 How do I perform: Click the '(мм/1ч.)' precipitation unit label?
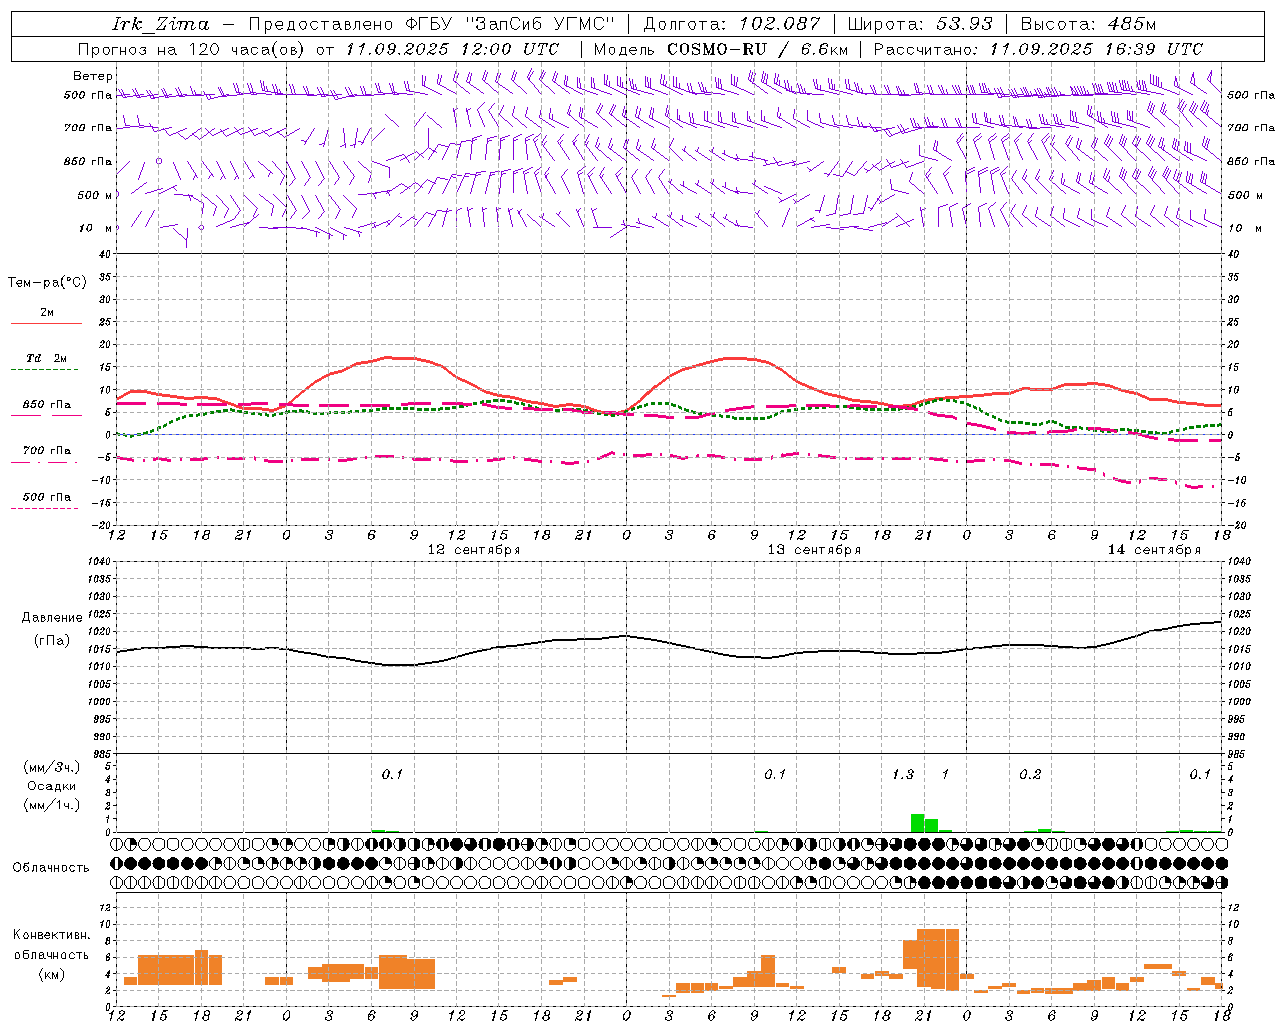click(52, 805)
